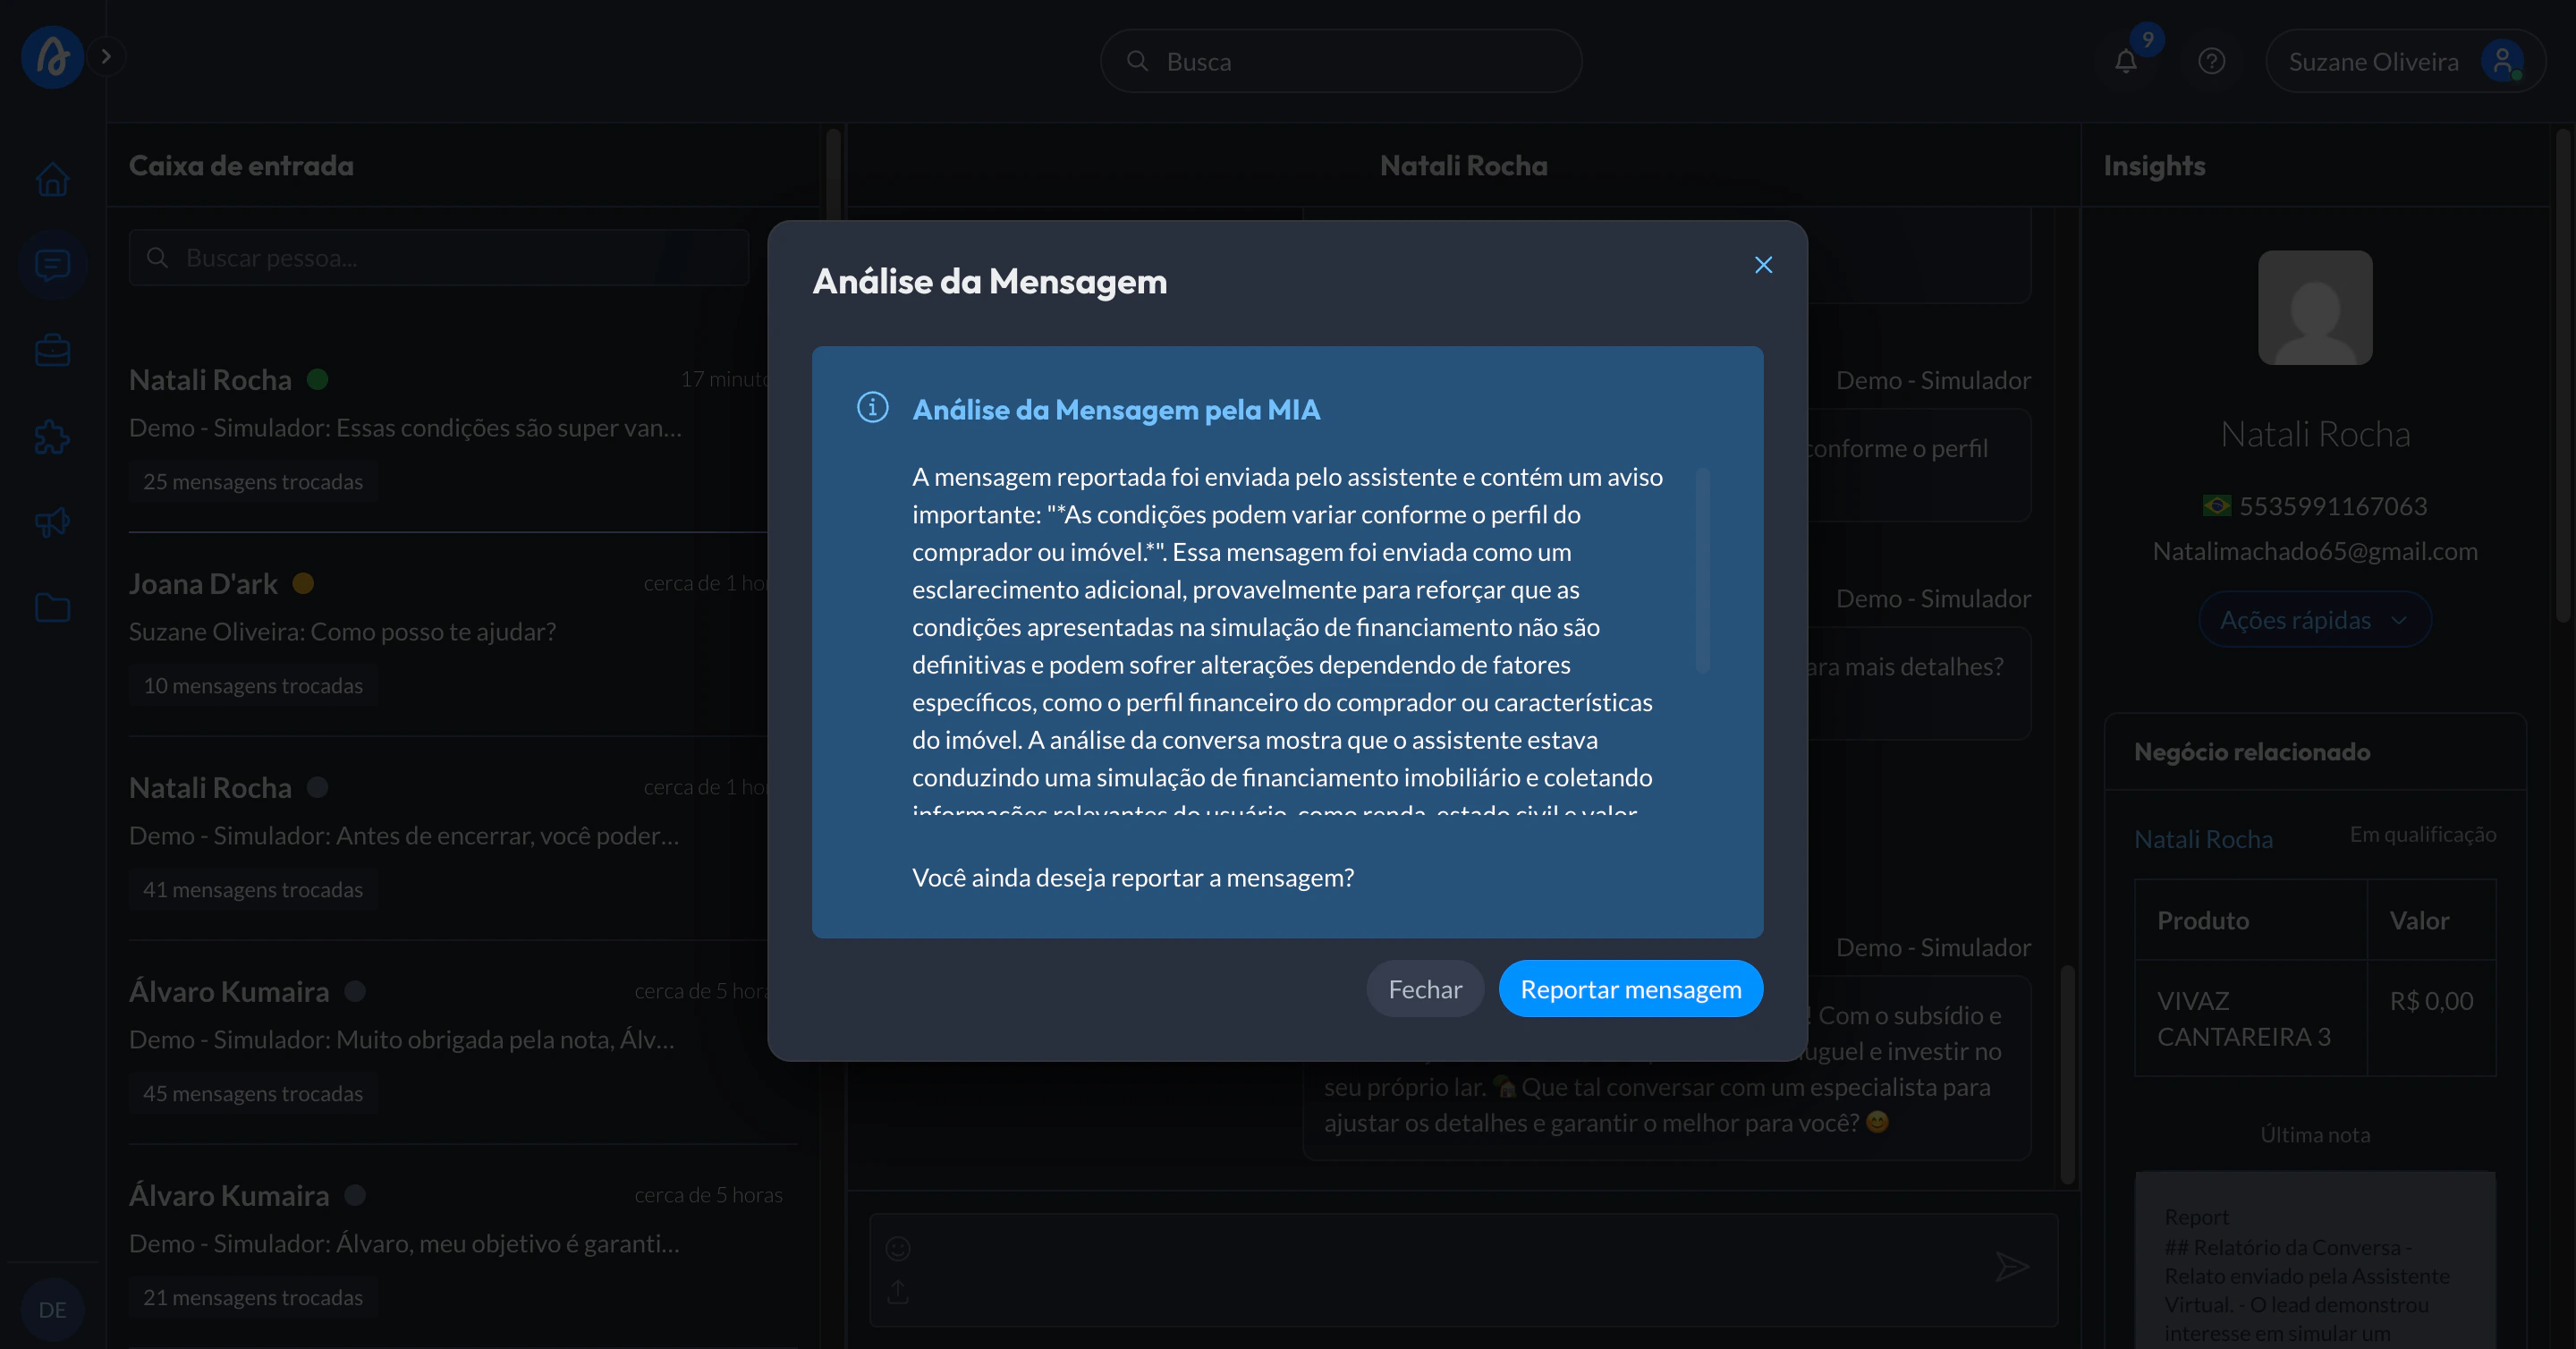Open the chat inbox sidebar icon
Image resolution: width=2576 pixels, height=1349 pixels.
click(52, 265)
